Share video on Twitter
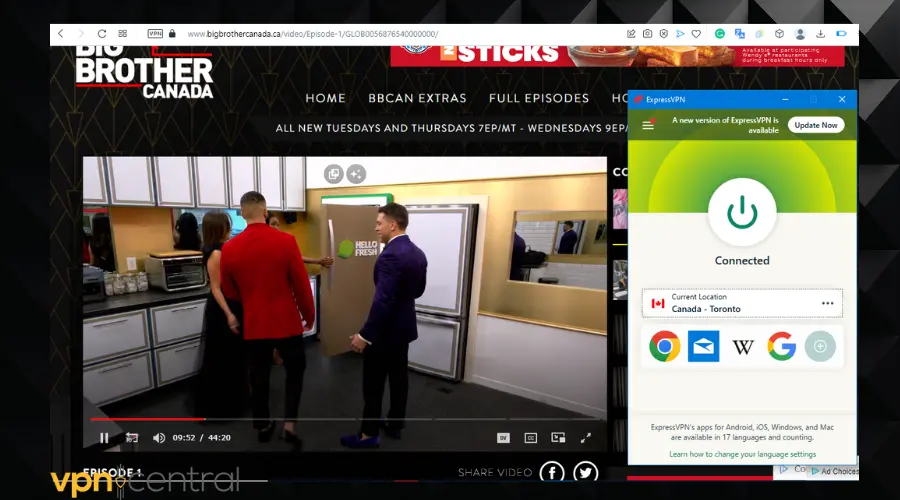Screen dimensions: 900x500 (x=585, y=472)
